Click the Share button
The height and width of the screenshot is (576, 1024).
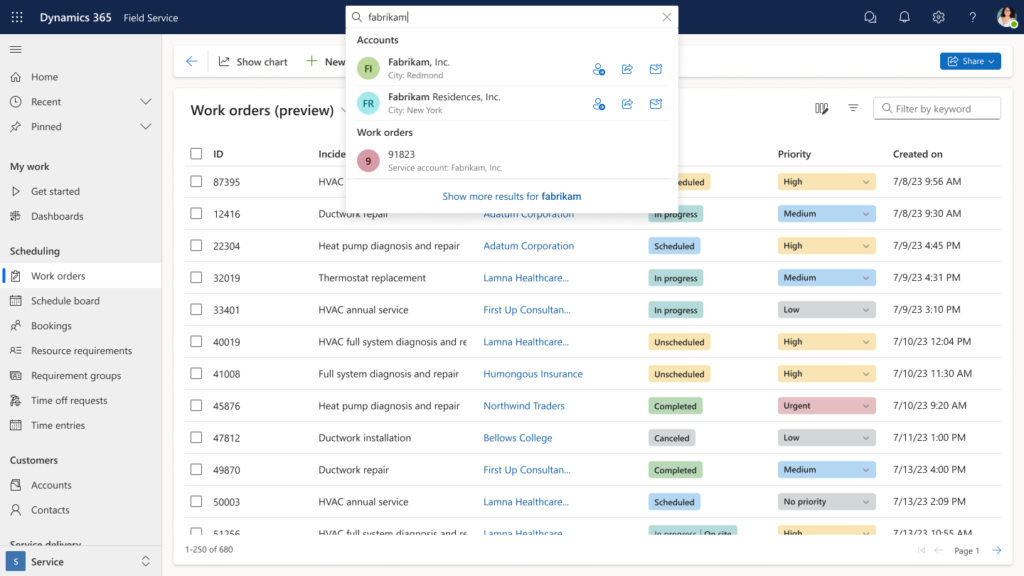(969, 62)
